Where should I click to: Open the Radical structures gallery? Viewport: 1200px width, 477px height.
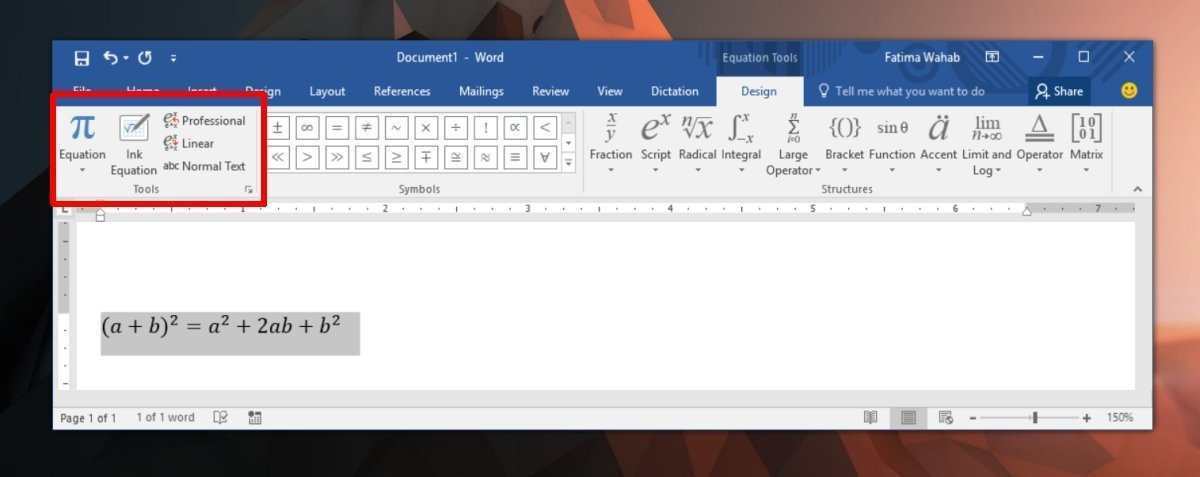(697, 138)
